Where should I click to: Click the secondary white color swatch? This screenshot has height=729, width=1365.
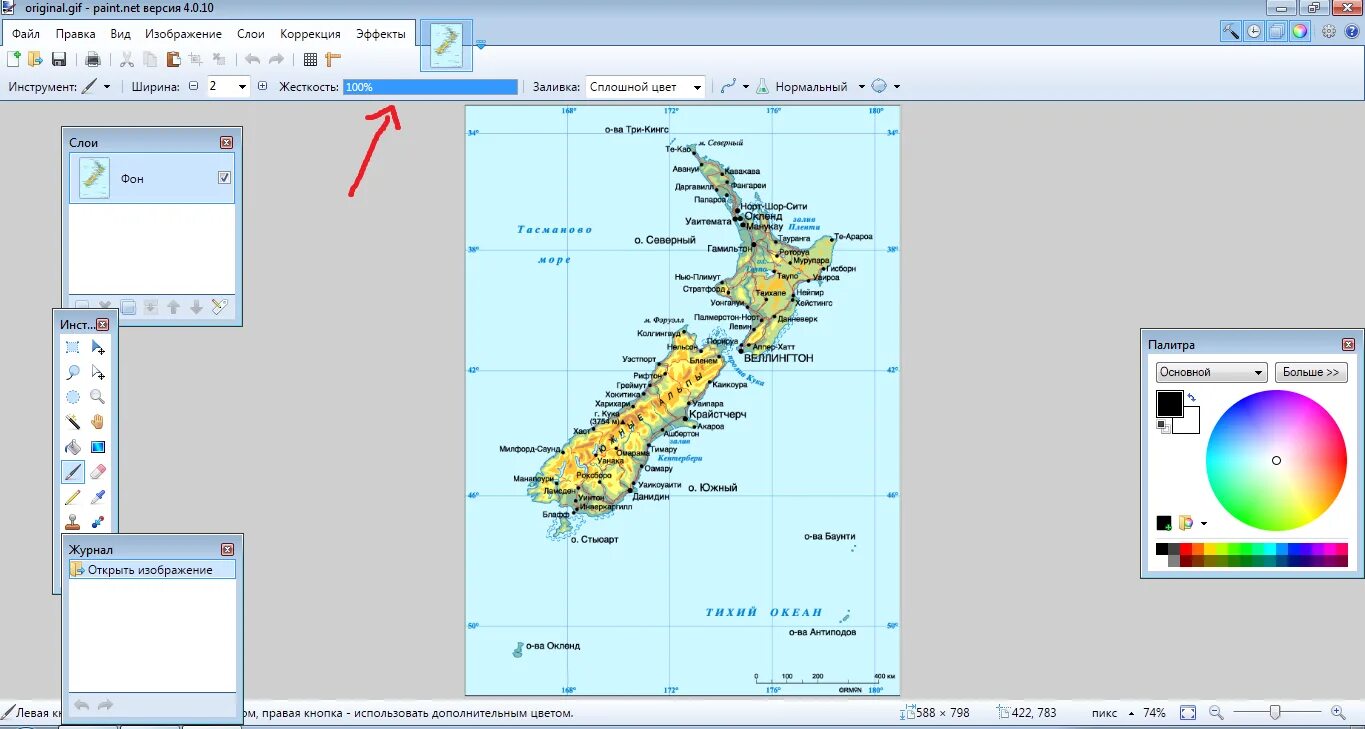pos(1189,423)
